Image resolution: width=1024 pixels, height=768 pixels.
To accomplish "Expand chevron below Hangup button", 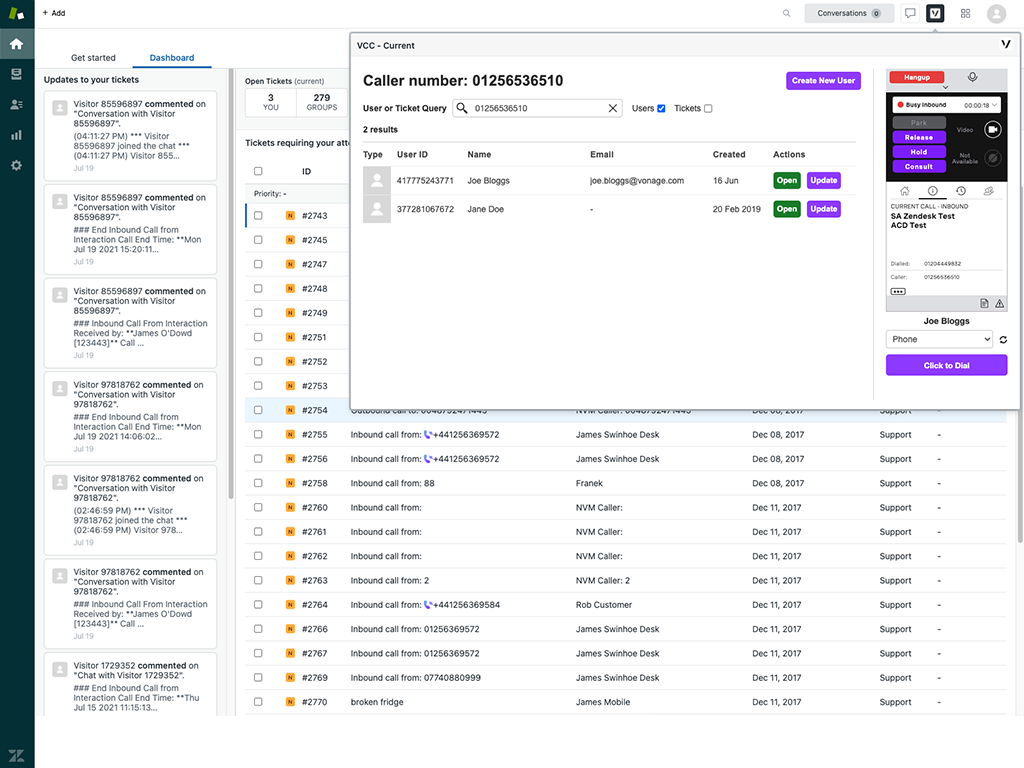I will (x=945, y=88).
